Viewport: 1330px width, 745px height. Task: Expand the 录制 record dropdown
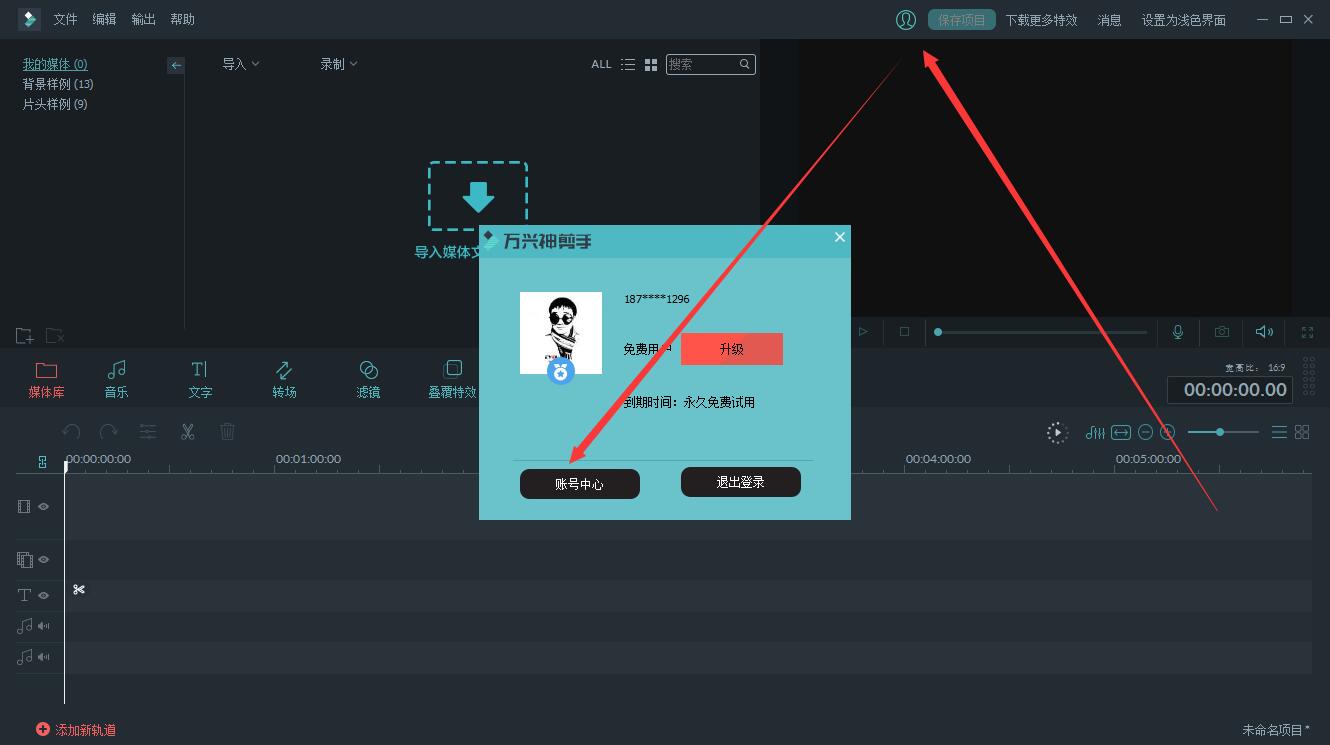(x=338, y=64)
